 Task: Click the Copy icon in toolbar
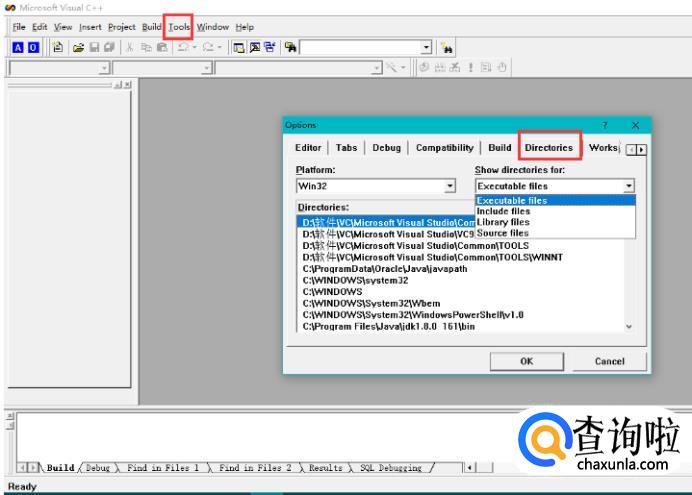pyautogui.click(x=146, y=47)
